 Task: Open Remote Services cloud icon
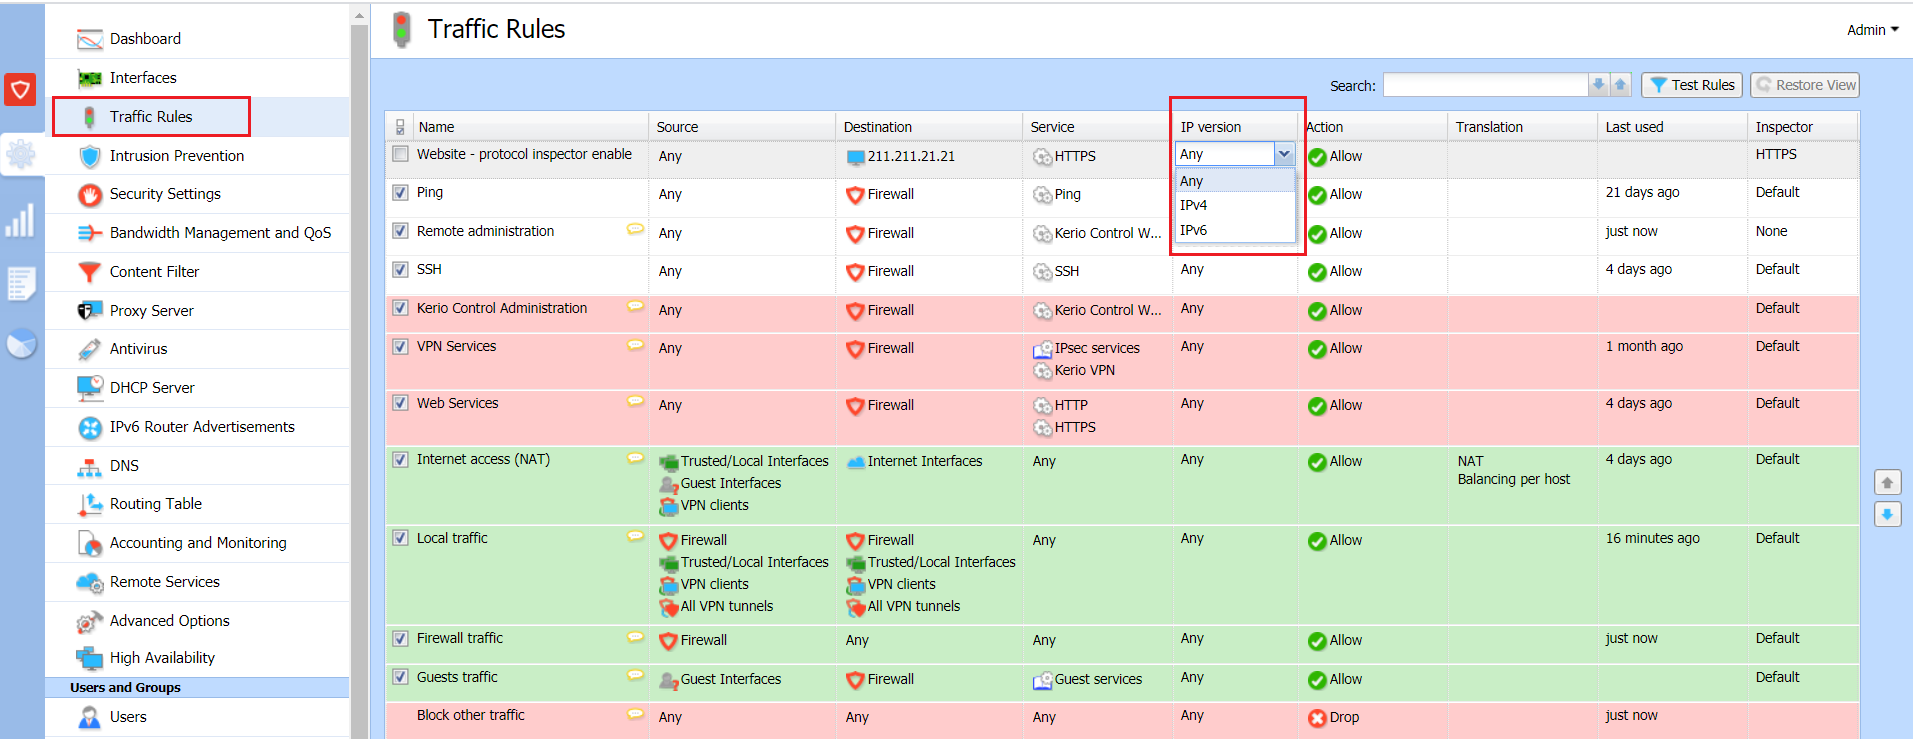coord(90,582)
